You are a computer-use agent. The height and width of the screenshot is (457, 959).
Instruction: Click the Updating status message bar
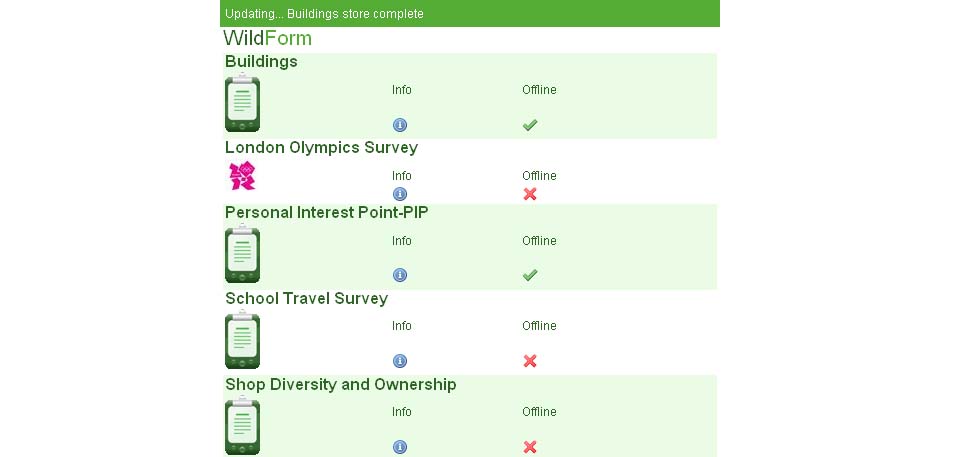pyautogui.click(x=470, y=13)
